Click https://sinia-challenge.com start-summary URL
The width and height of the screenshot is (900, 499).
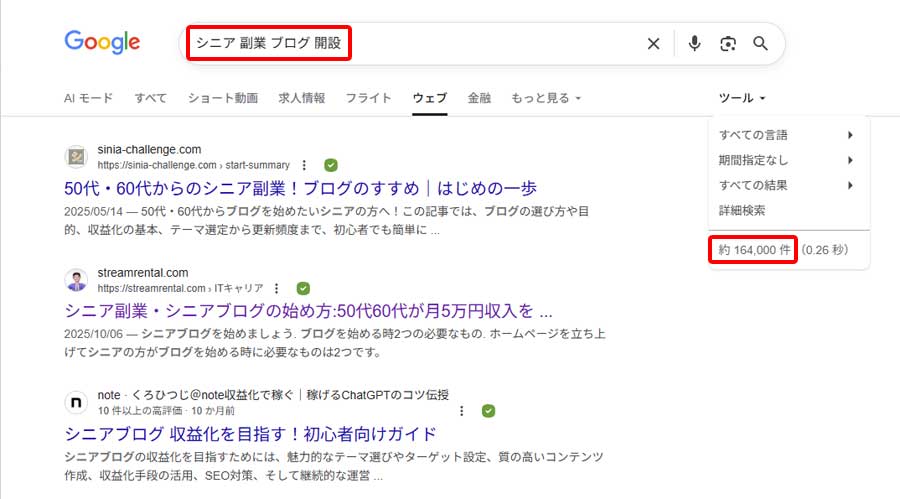pyautogui.click(x=193, y=165)
